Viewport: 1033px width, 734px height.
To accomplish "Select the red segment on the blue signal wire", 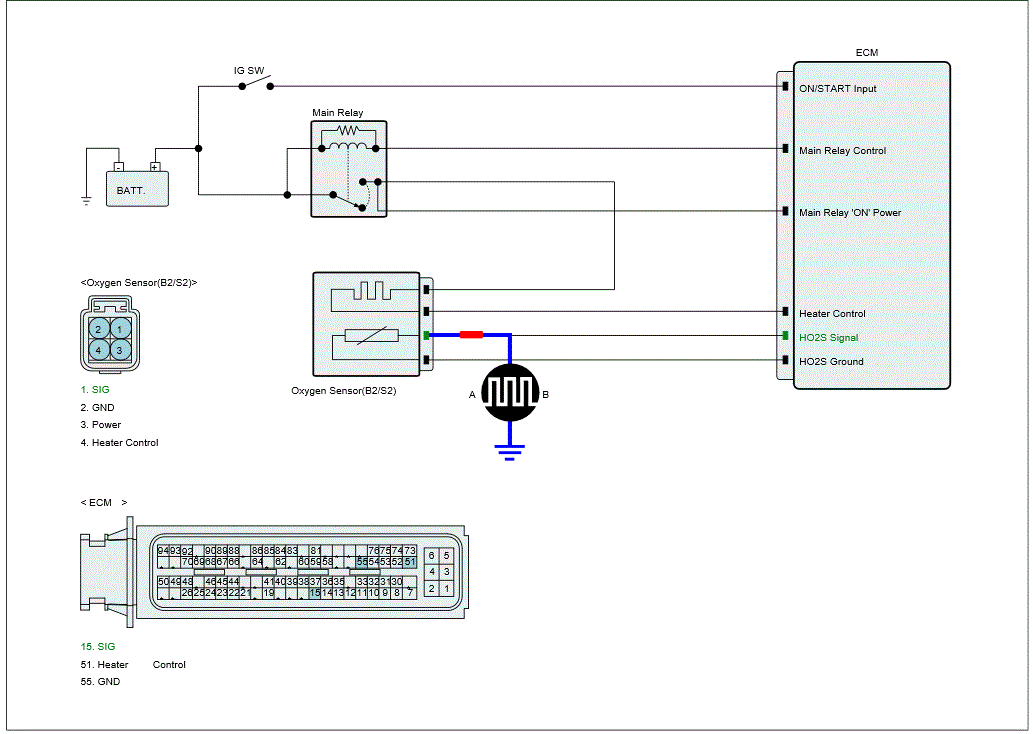I will pyautogui.click(x=471, y=335).
